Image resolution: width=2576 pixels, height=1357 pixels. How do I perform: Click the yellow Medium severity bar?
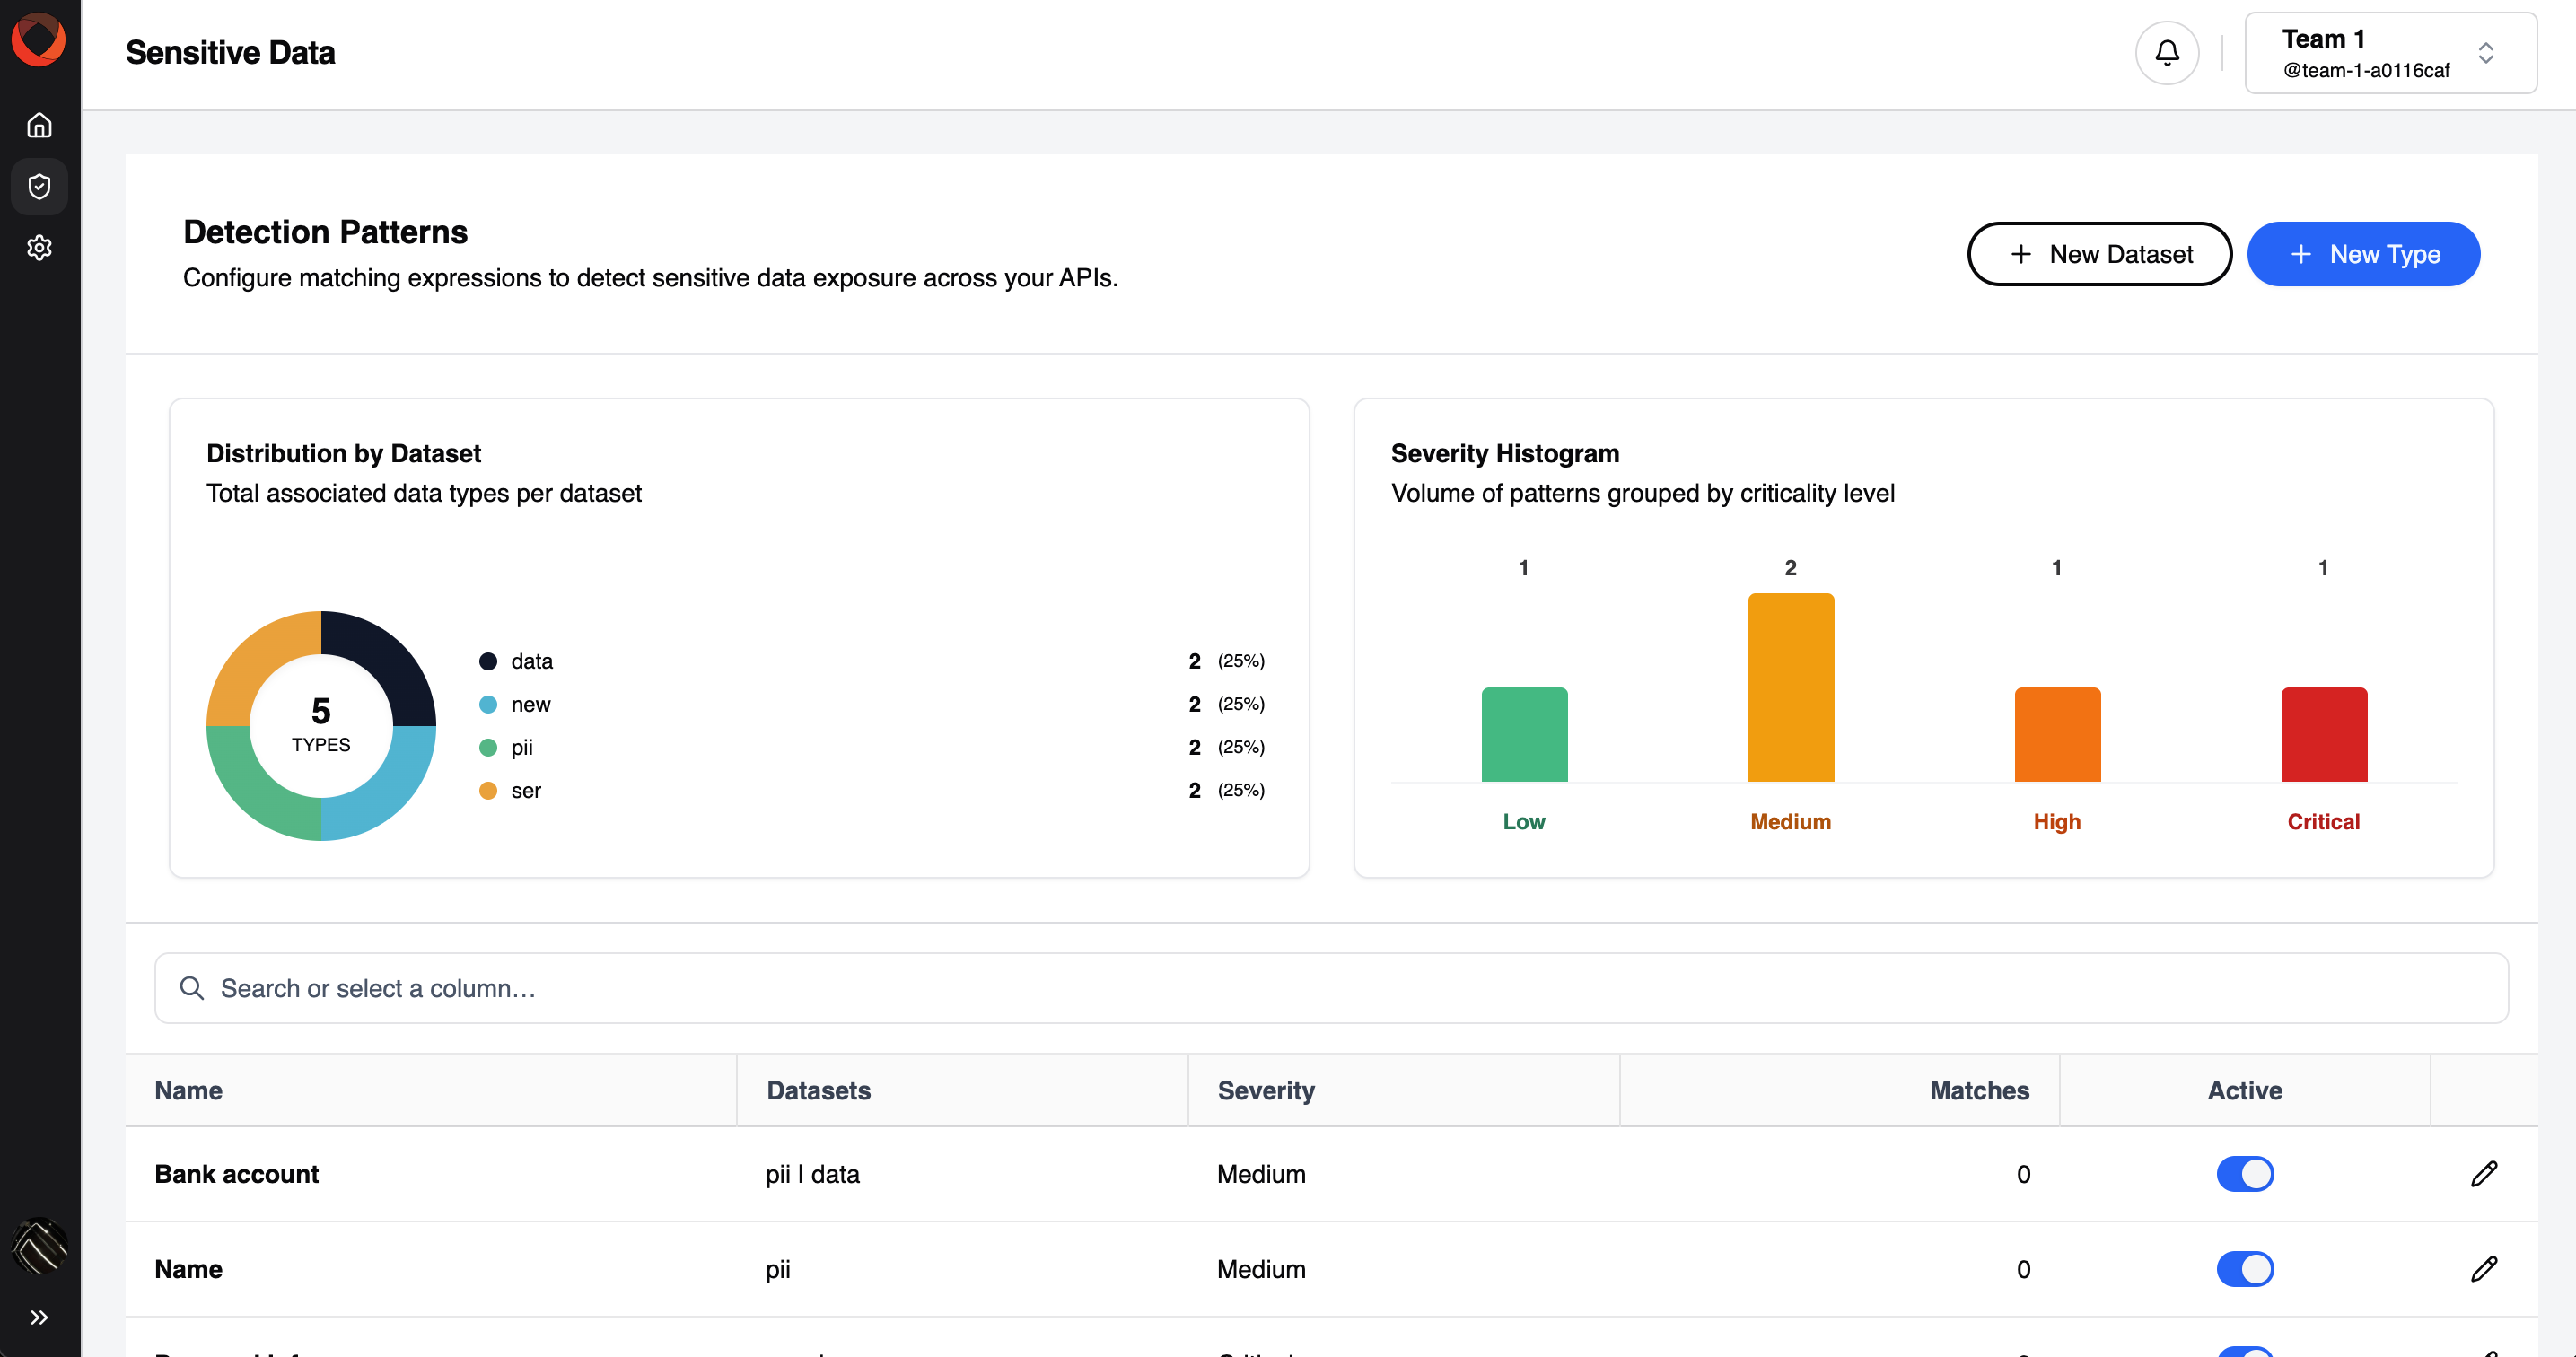click(1790, 687)
